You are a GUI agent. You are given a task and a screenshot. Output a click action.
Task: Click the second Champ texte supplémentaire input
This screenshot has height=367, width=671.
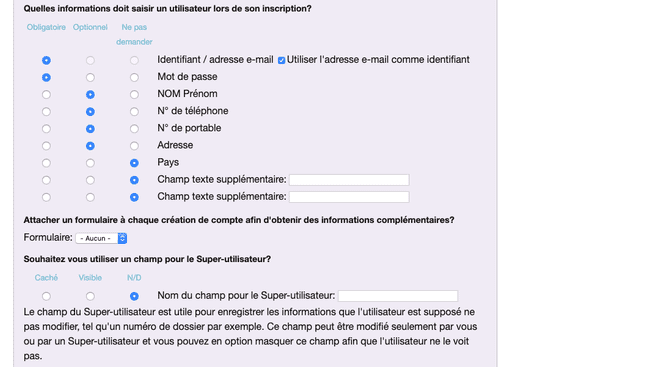click(349, 197)
